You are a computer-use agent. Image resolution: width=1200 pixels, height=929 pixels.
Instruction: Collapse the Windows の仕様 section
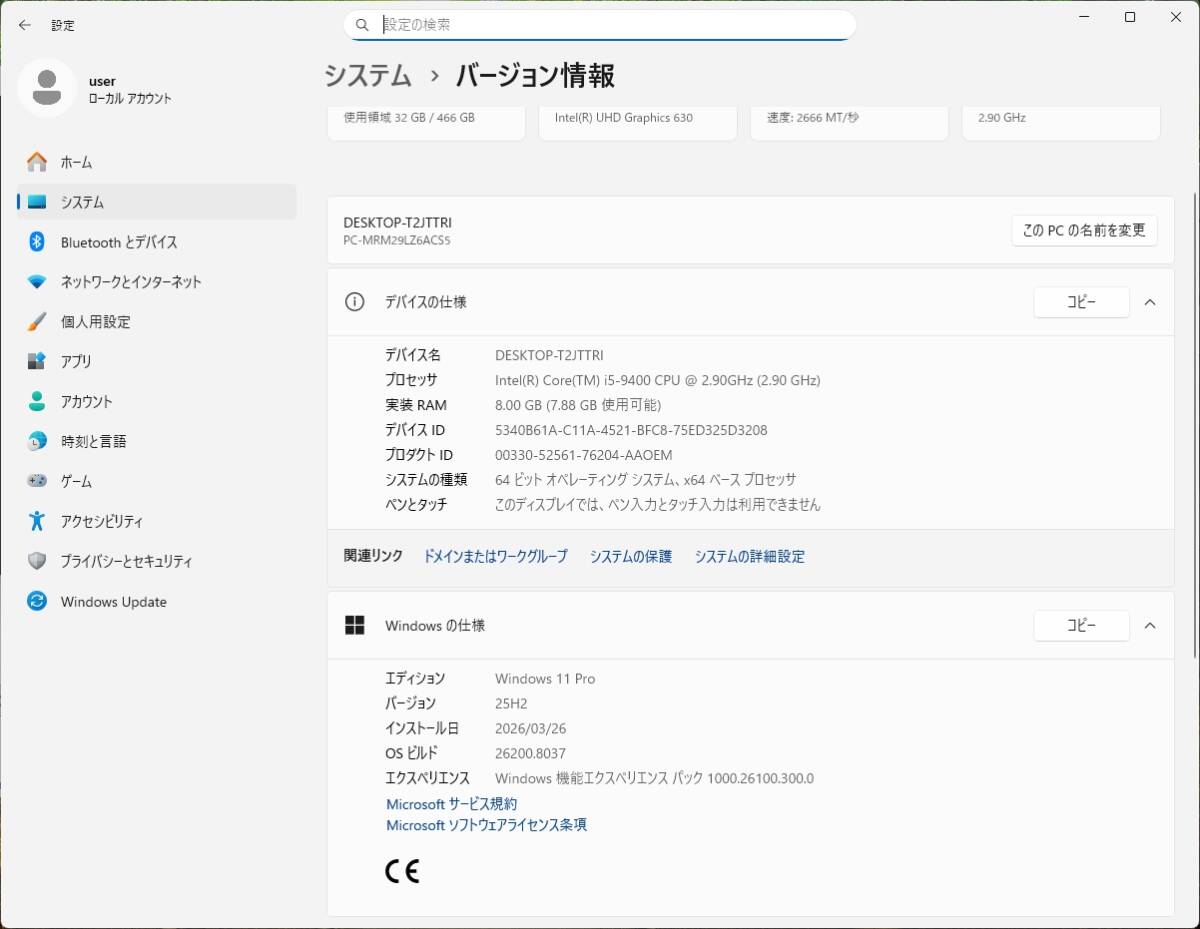pos(1150,625)
